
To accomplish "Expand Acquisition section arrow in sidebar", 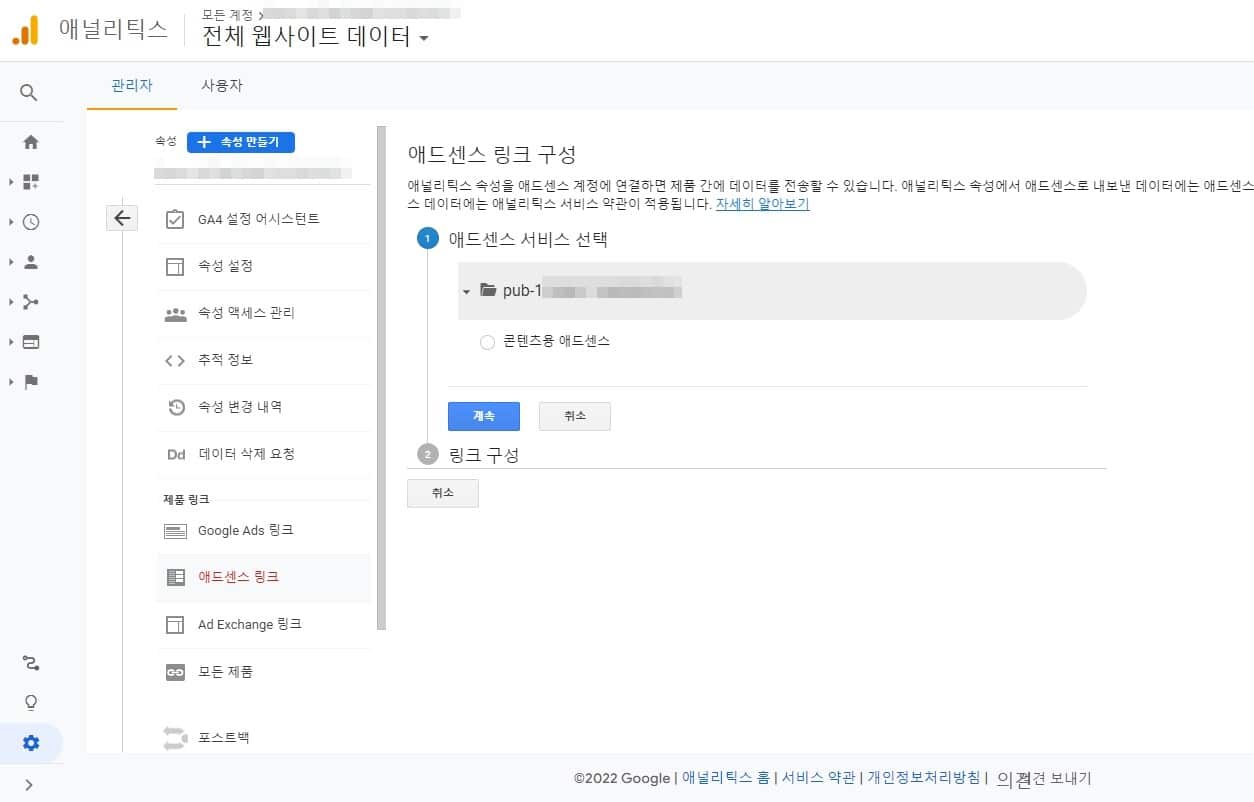I will pyautogui.click(x=10, y=302).
